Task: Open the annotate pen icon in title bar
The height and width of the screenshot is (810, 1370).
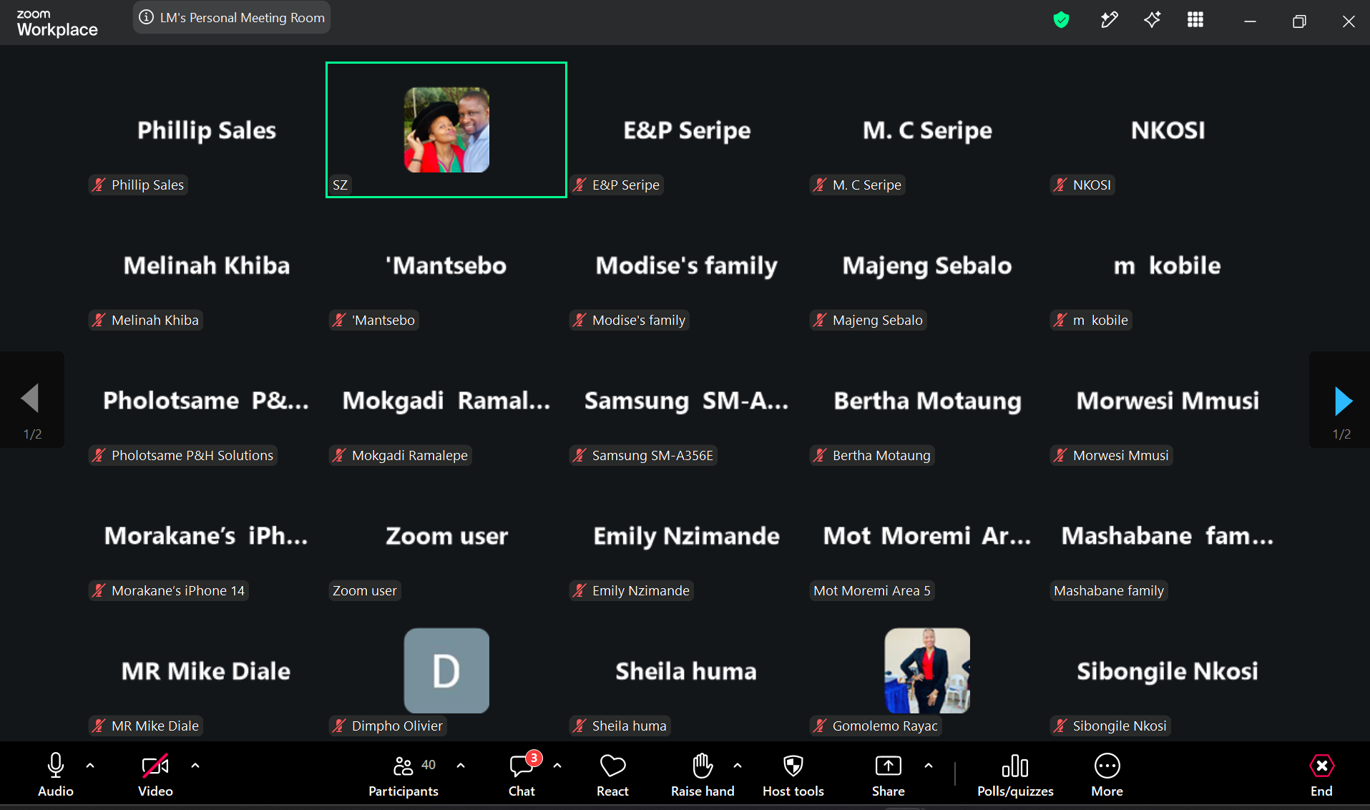Action: tap(1109, 19)
